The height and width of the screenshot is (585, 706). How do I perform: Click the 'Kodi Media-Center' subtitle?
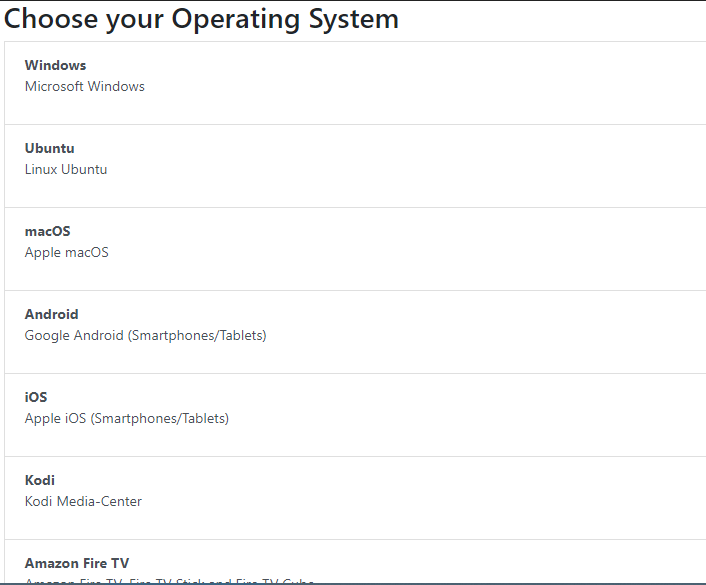pyautogui.click(x=84, y=501)
